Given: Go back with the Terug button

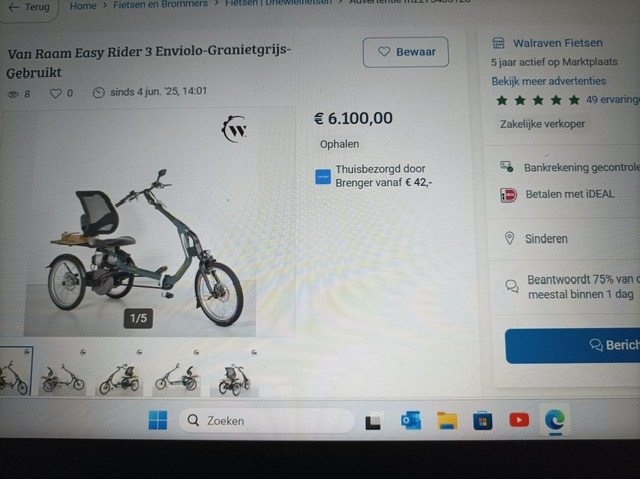Looking at the screenshot, I should coord(29,8).
